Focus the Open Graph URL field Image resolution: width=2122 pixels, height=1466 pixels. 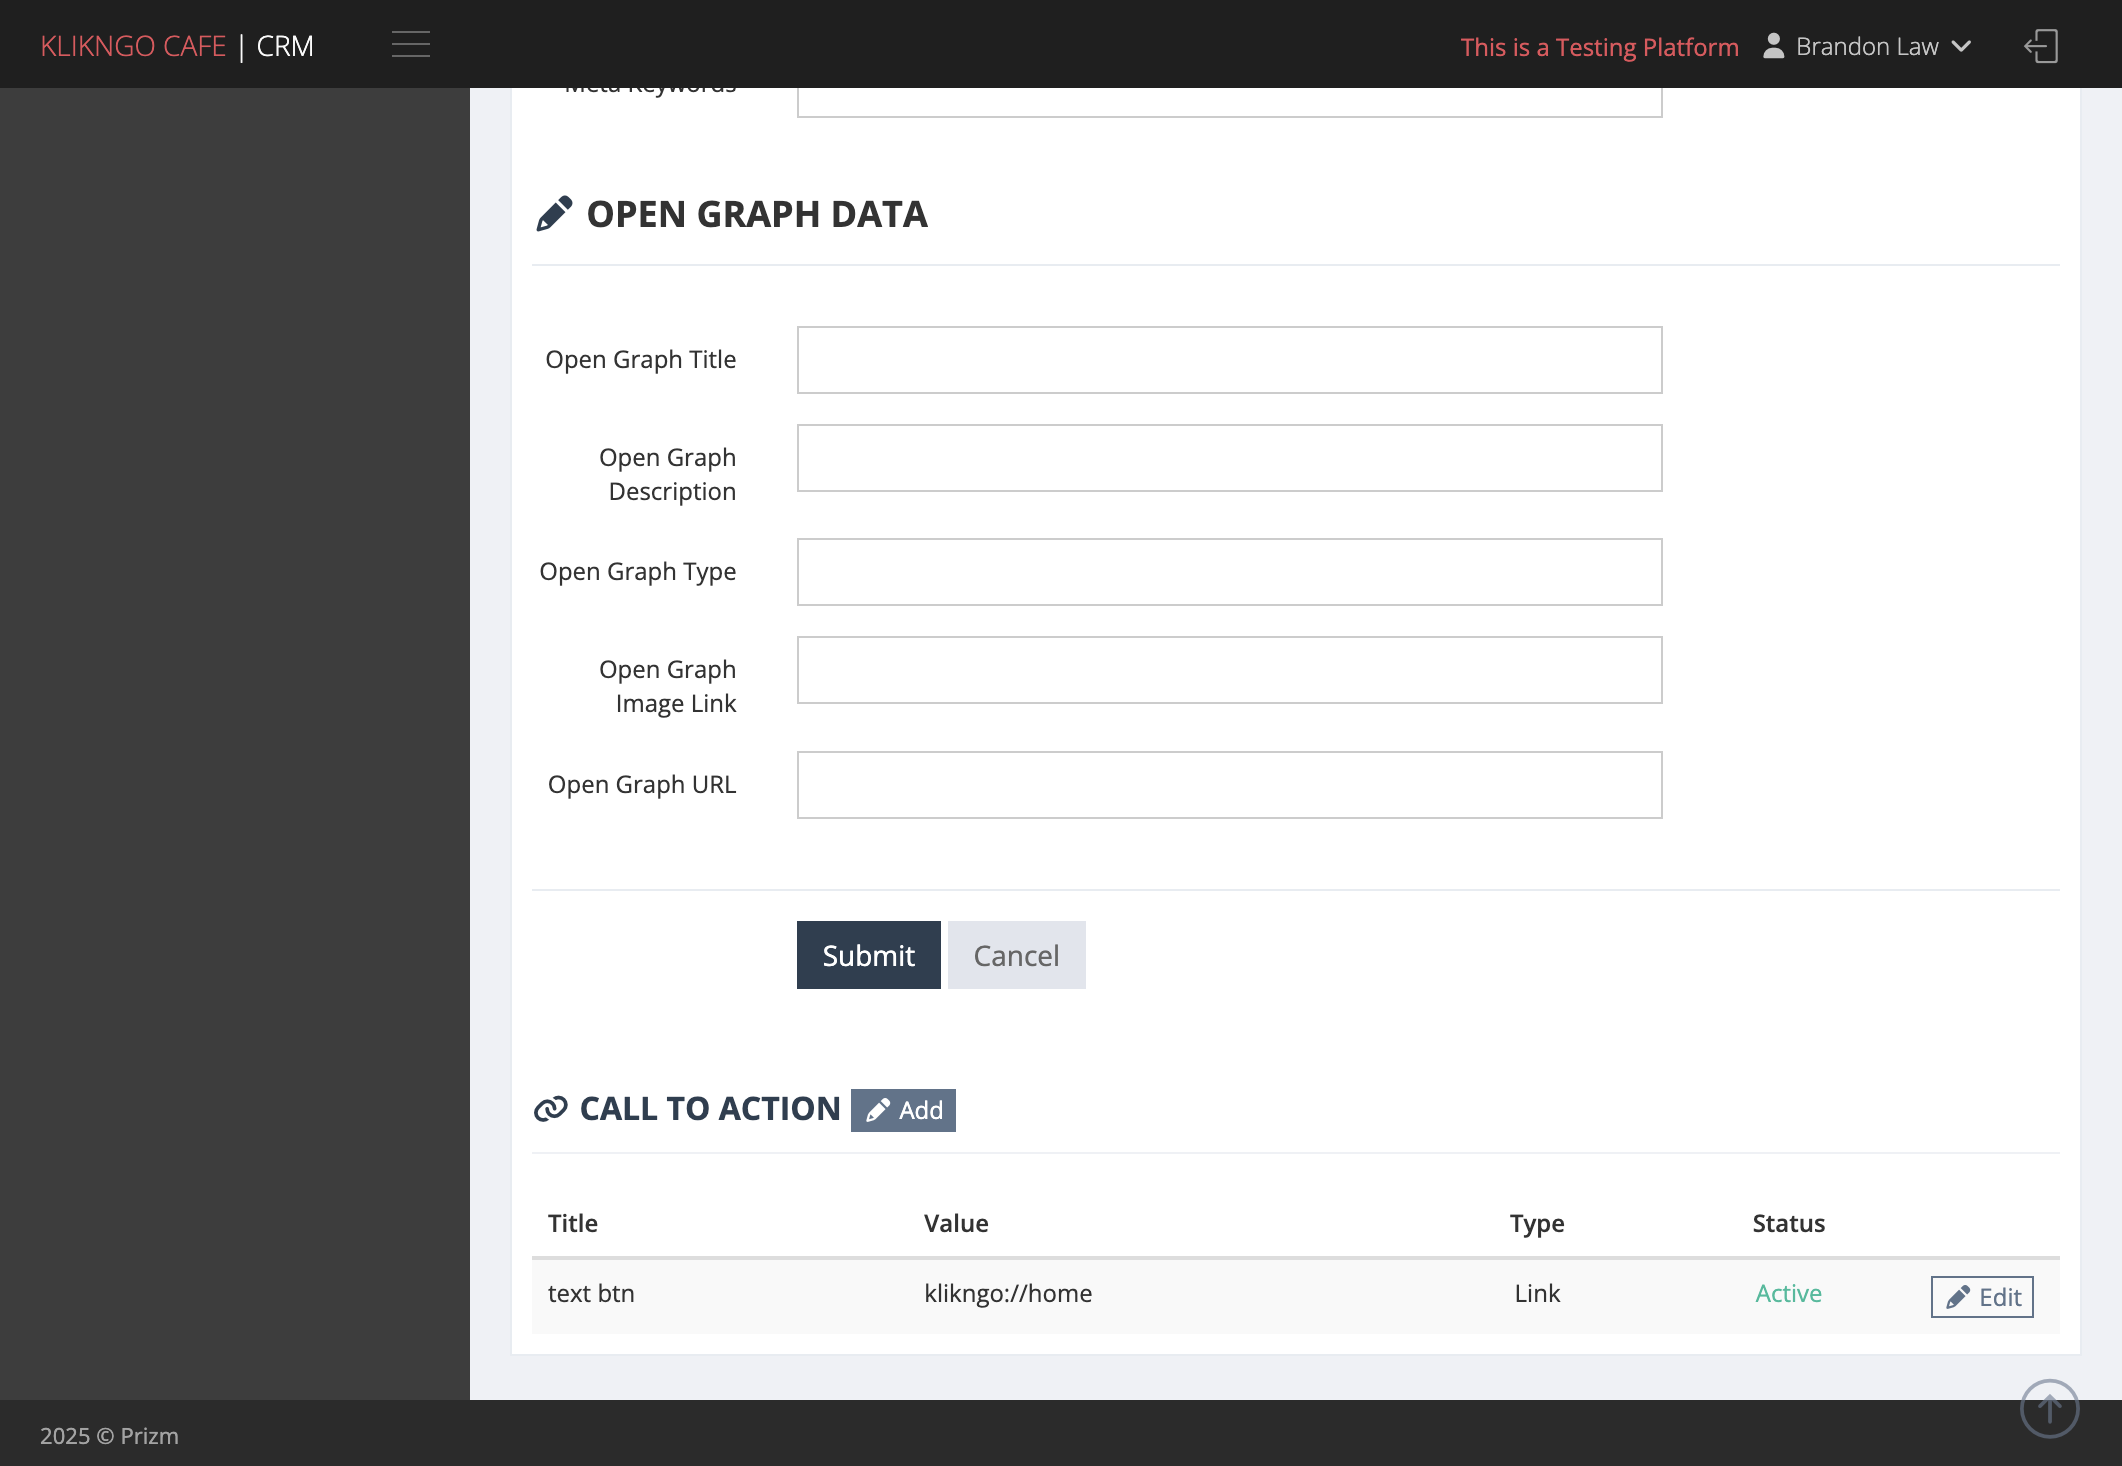click(x=1229, y=785)
